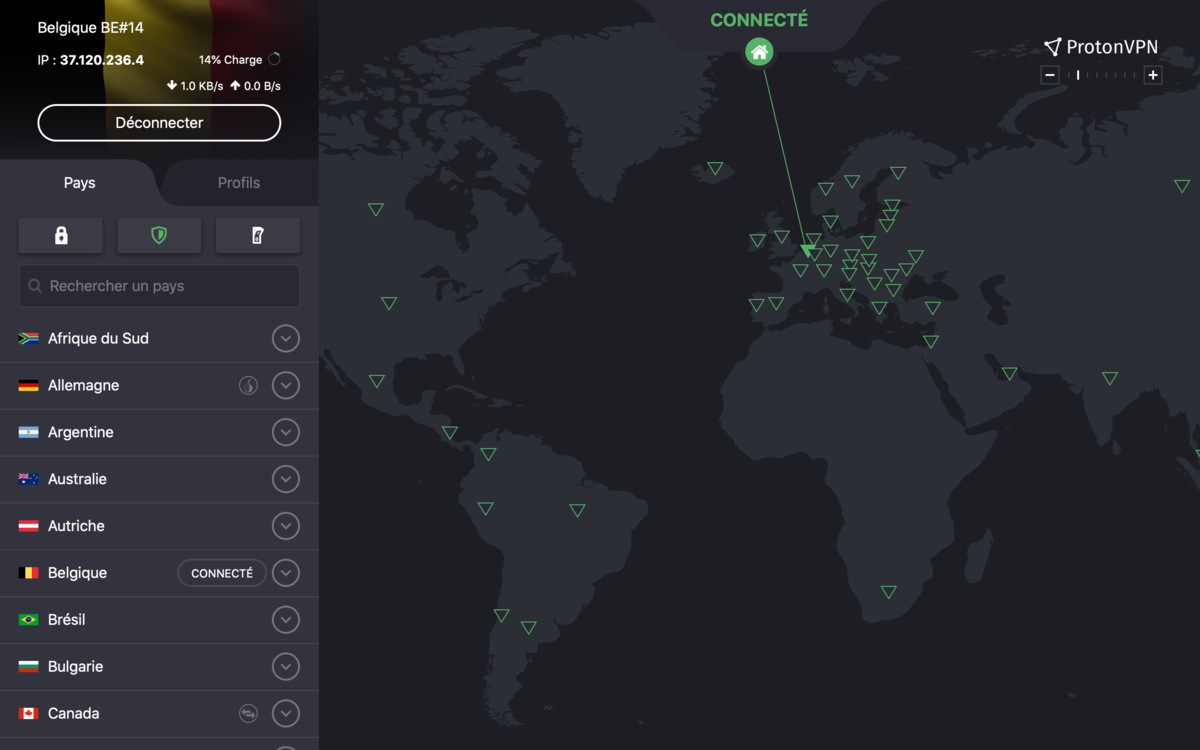Expand Australie server list
The width and height of the screenshot is (1200, 750).
286,479
